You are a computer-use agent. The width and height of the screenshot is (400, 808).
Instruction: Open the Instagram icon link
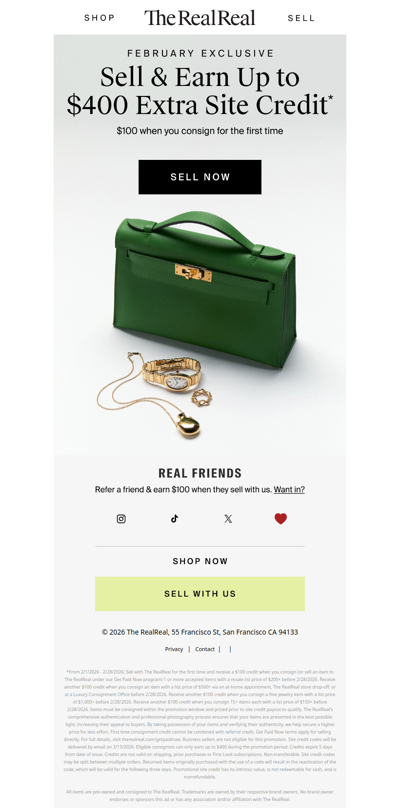coord(121,519)
